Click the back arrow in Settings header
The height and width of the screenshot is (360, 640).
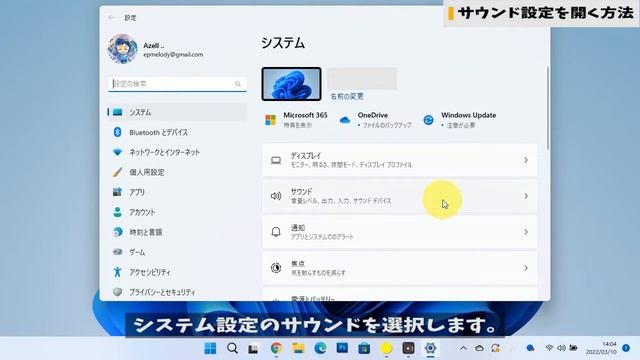click(111, 18)
